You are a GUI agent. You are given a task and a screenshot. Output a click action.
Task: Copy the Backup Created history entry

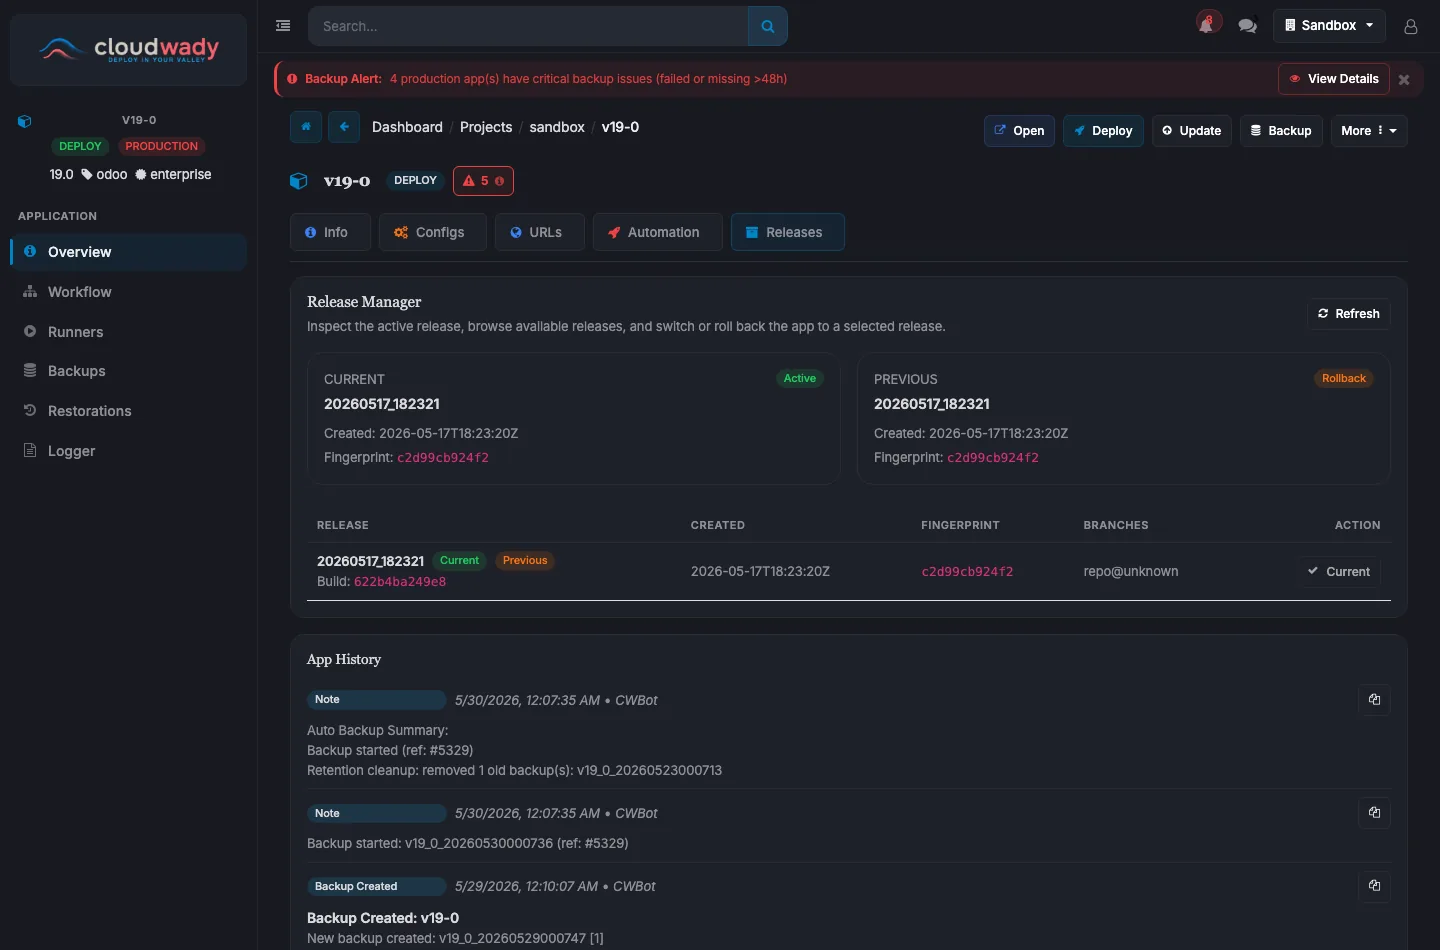tap(1374, 886)
